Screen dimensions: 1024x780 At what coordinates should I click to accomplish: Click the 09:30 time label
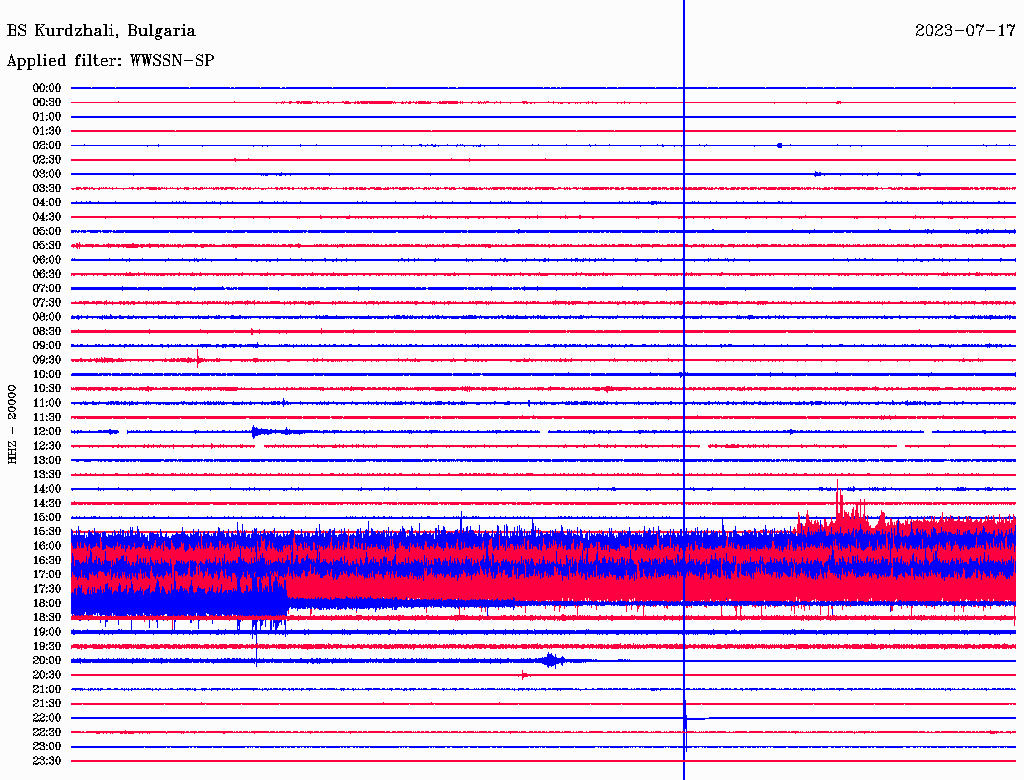47,360
